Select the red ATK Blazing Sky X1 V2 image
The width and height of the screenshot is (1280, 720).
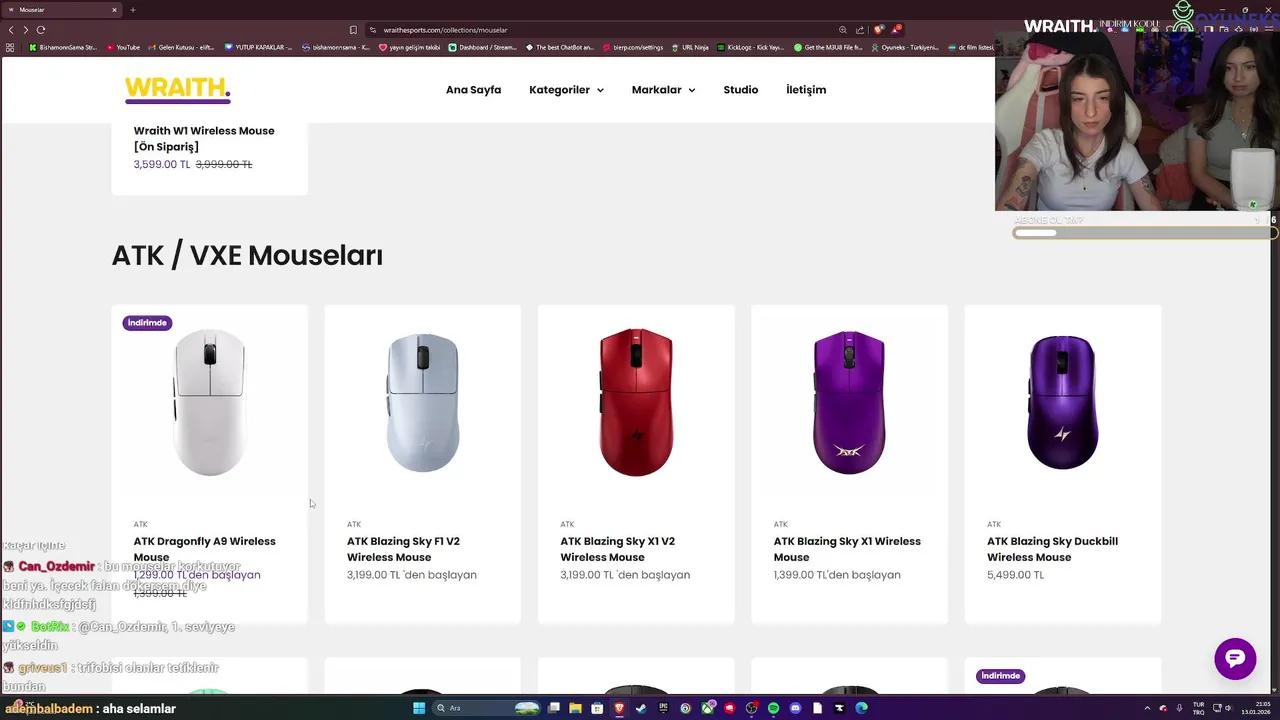[636, 402]
